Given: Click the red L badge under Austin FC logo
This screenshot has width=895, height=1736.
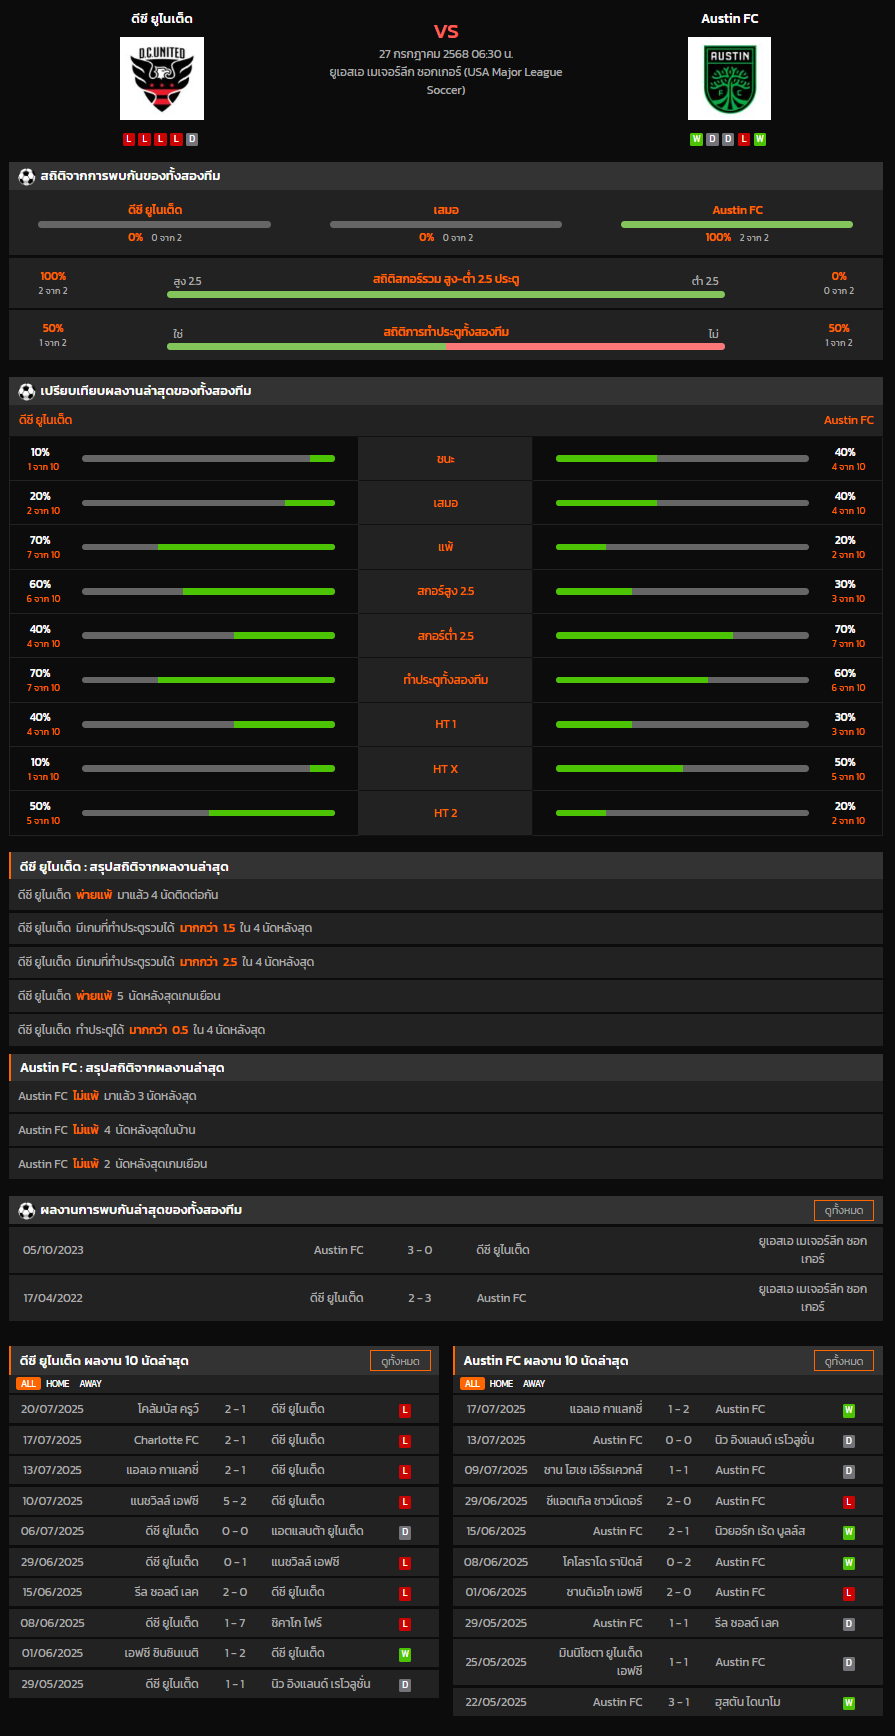Looking at the screenshot, I should 744,139.
